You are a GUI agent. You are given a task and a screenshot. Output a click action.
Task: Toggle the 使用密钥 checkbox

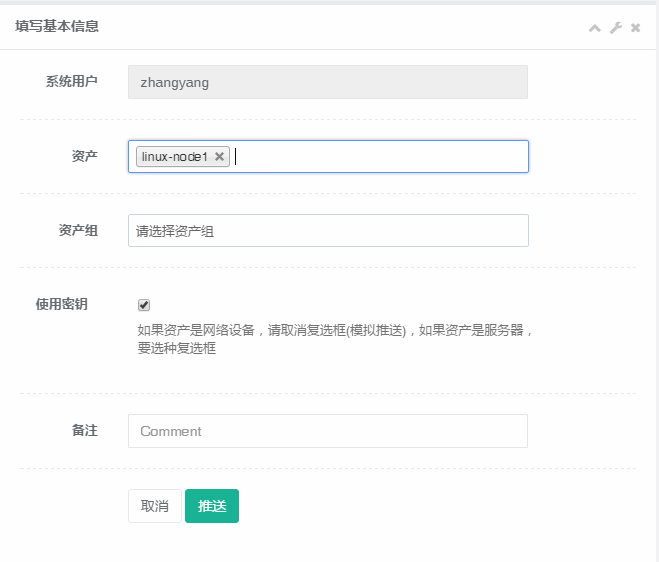click(x=144, y=305)
